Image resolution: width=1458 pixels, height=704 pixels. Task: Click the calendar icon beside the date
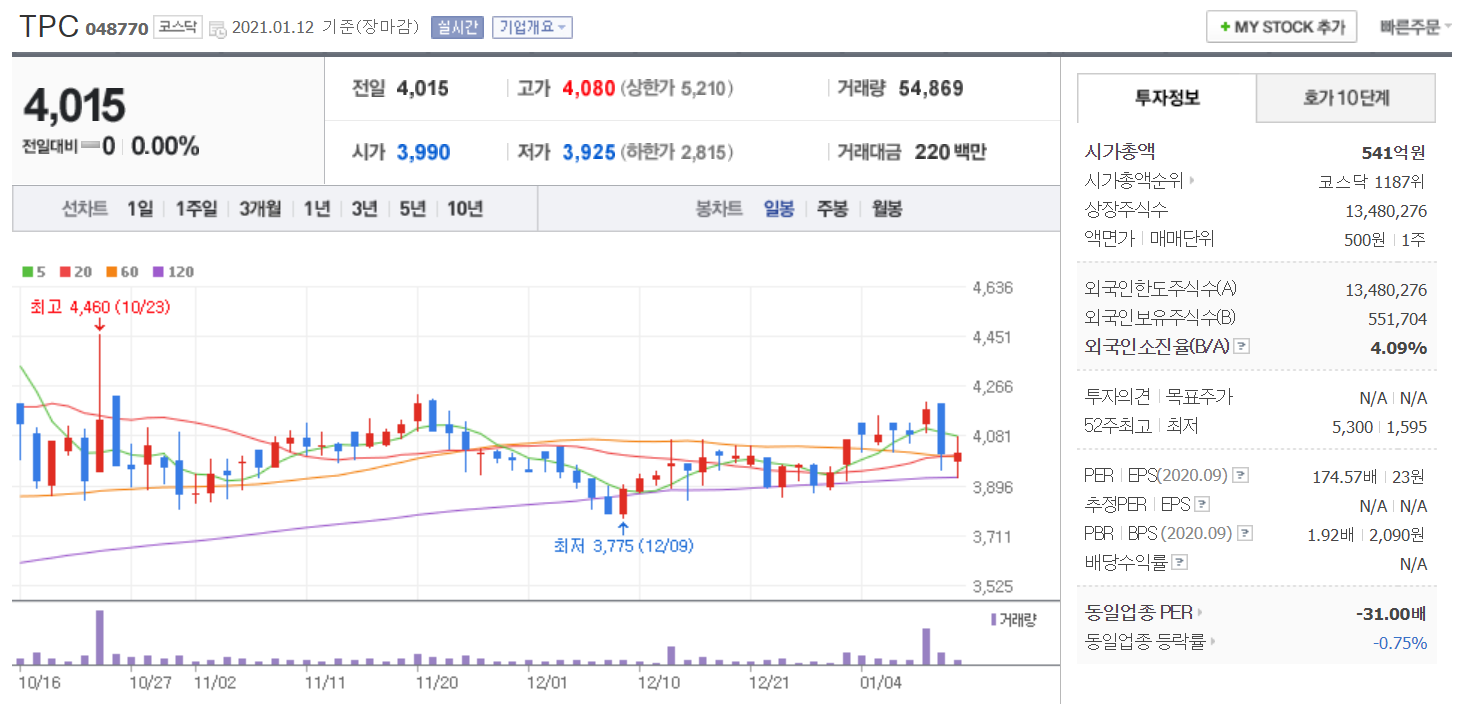click(x=217, y=29)
